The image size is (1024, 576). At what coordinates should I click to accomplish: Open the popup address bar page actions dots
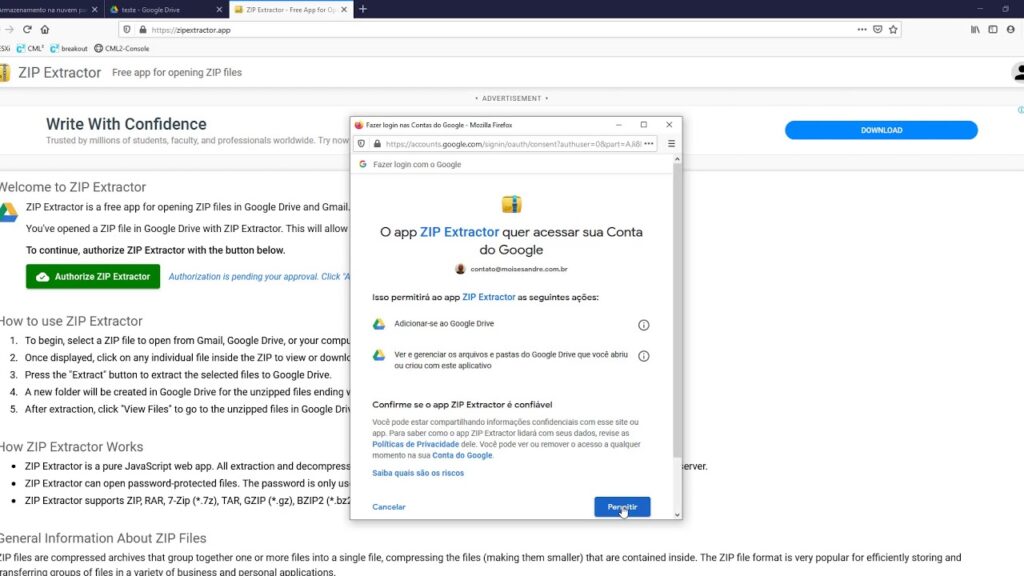[x=648, y=144]
